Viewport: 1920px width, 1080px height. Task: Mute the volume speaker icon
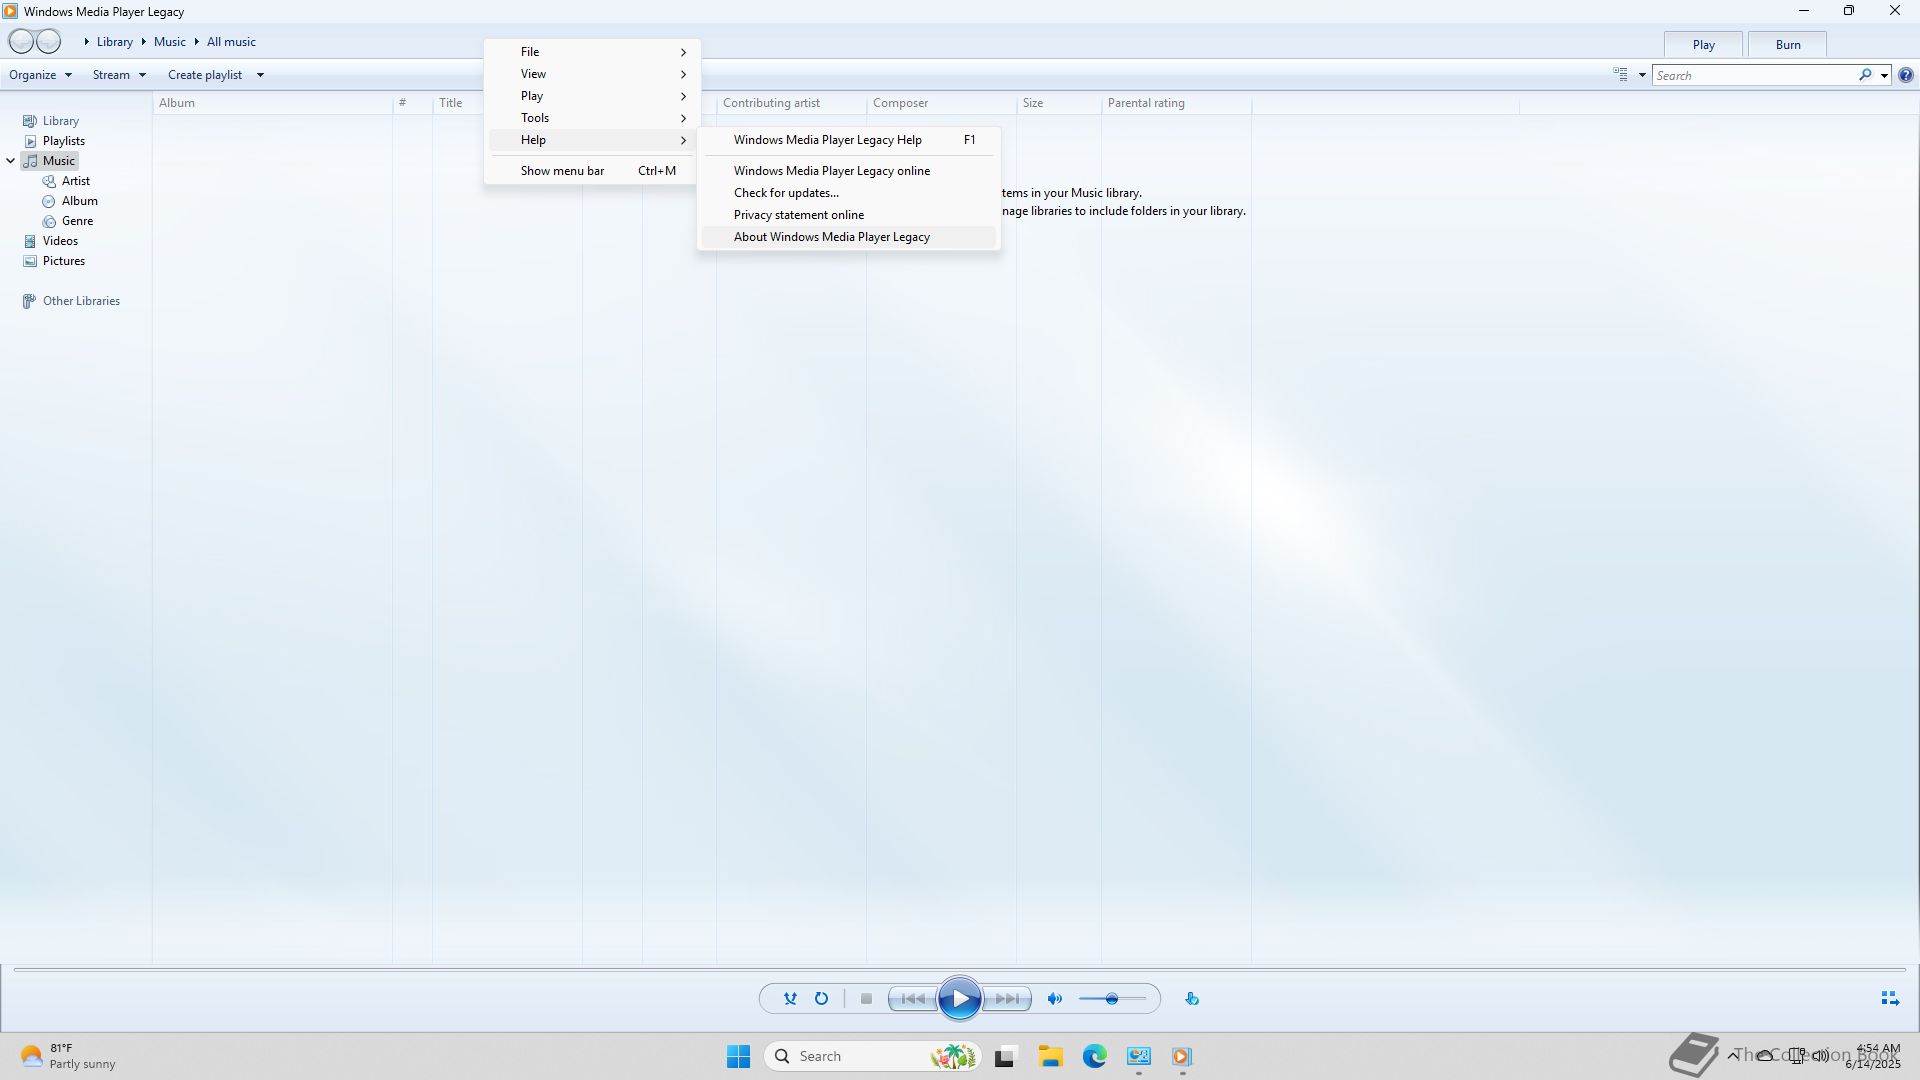[x=1054, y=998]
